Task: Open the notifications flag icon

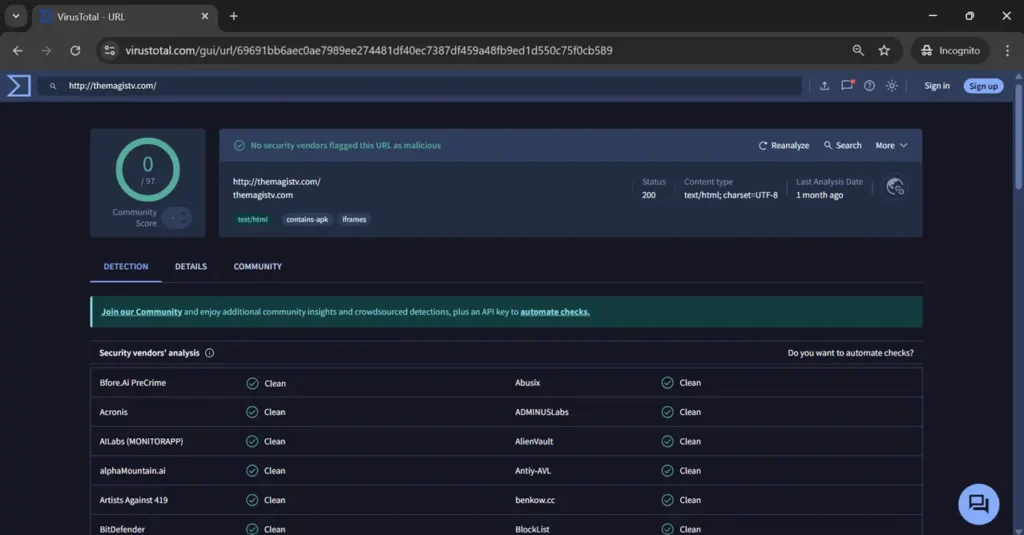Action: click(847, 86)
